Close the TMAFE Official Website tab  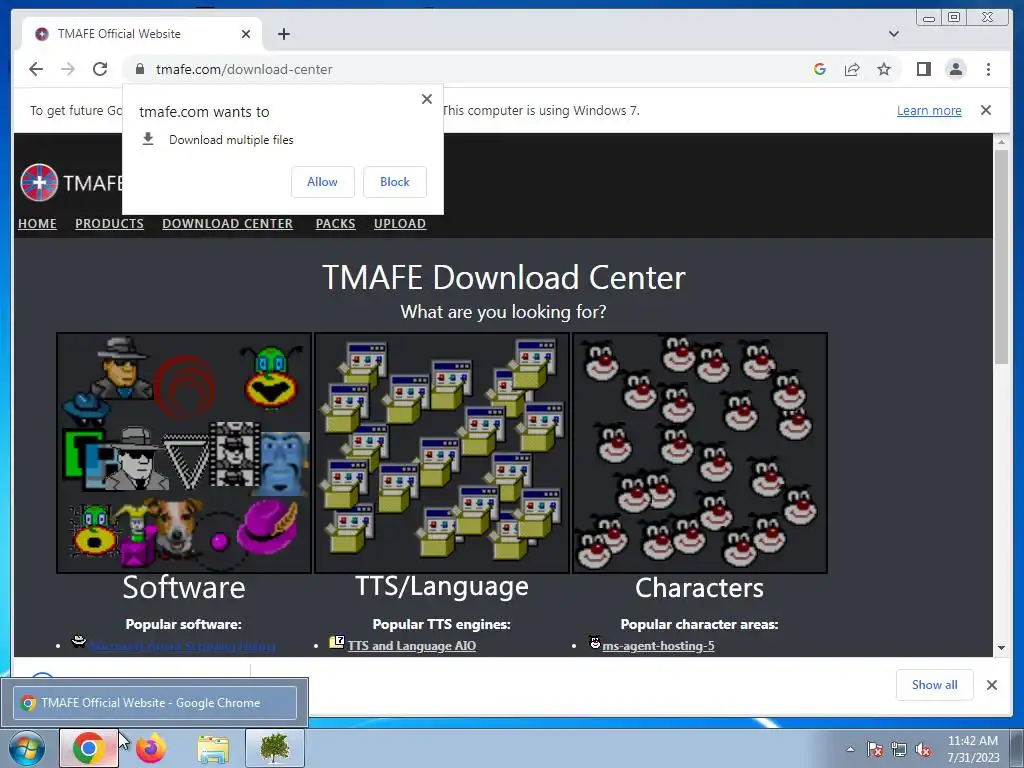(246, 34)
